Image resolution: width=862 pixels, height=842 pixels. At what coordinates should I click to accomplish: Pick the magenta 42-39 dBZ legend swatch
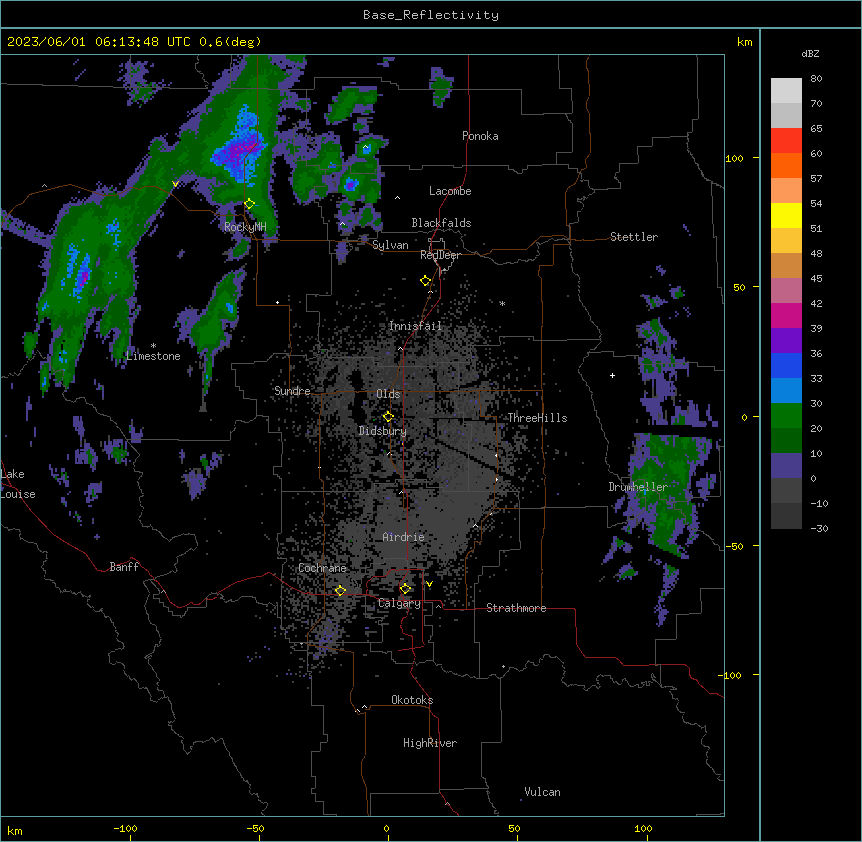(786, 315)
